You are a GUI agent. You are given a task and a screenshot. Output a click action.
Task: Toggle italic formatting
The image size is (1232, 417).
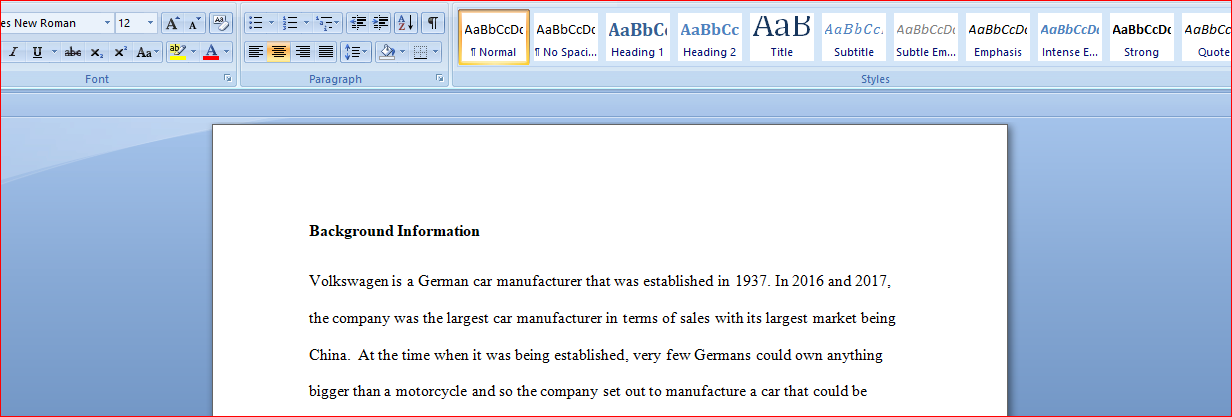(14, 52)
